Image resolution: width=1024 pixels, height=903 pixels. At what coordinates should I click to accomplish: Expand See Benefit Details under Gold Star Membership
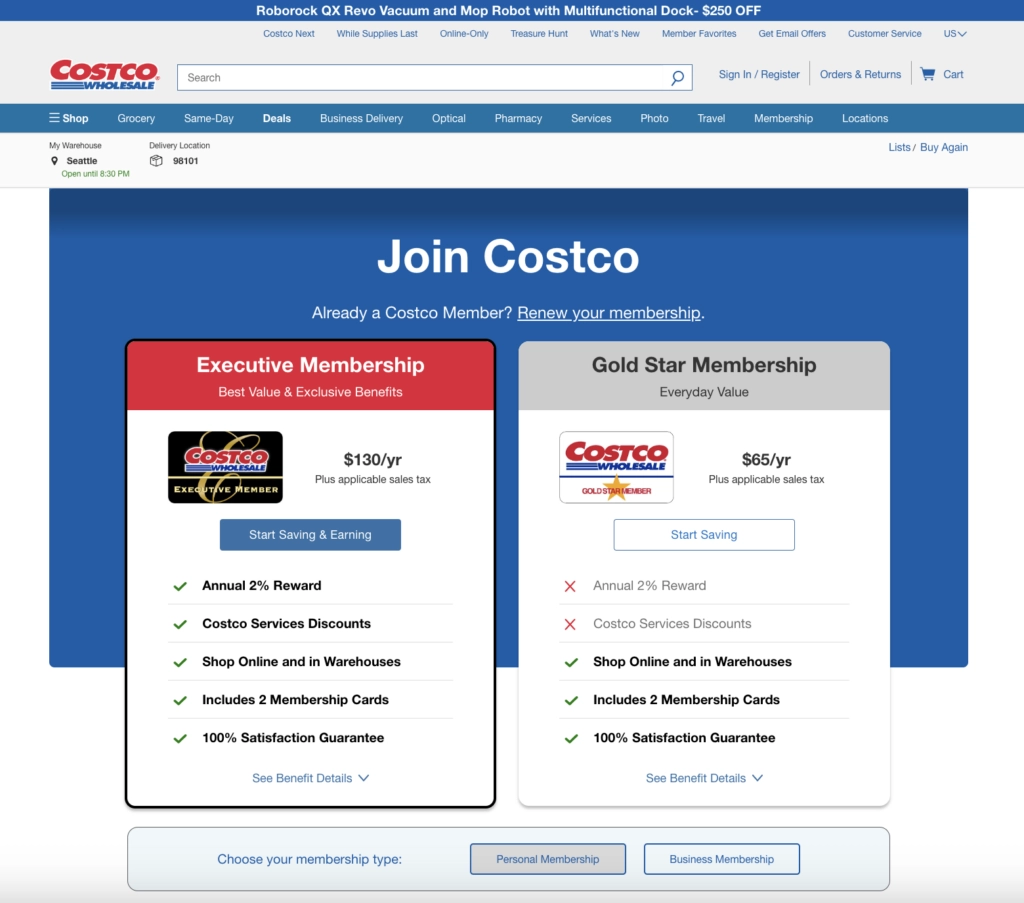[x=704, y=778]
